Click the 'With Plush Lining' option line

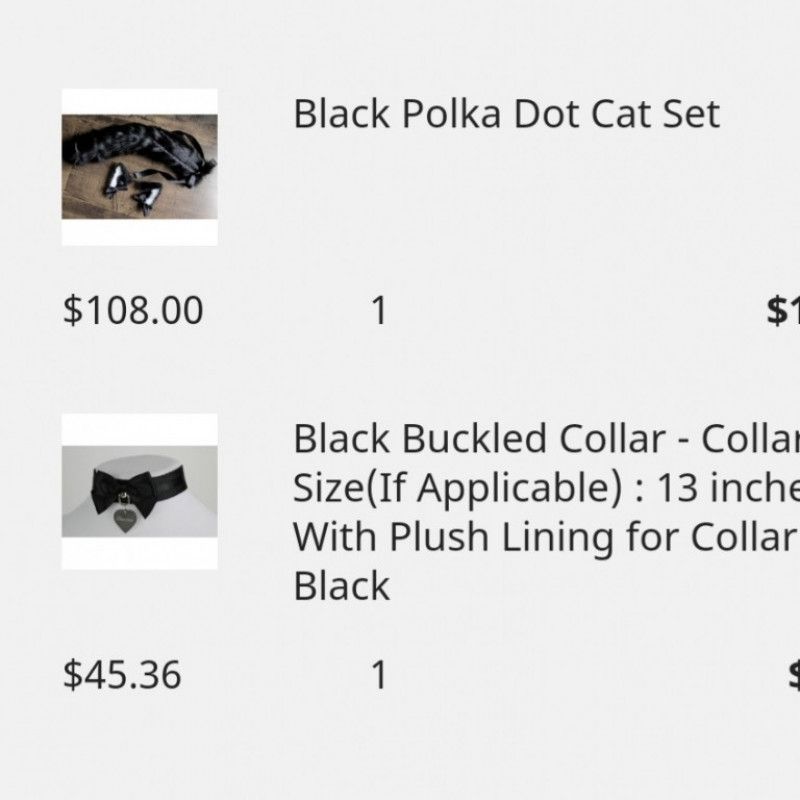click(x=545, y=537)
